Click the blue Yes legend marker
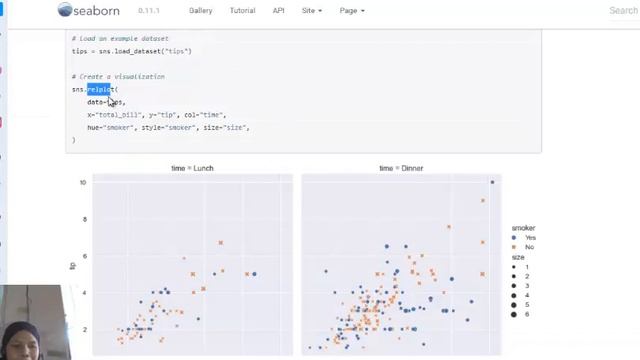 [x=514, y=238]
